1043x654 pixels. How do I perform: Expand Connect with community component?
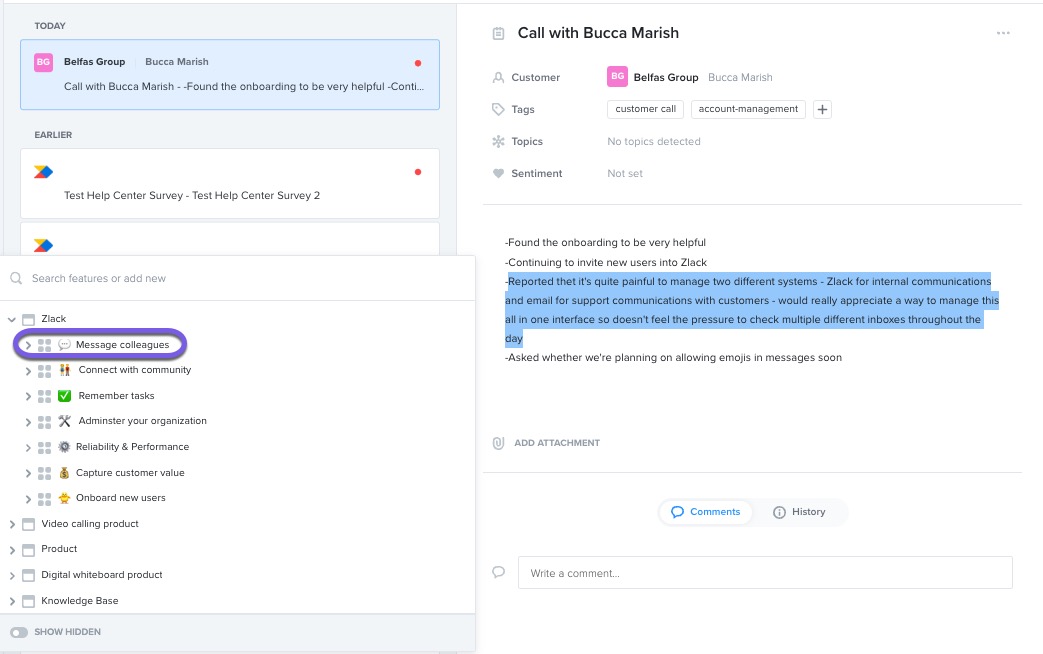click(x=28, y=371)
